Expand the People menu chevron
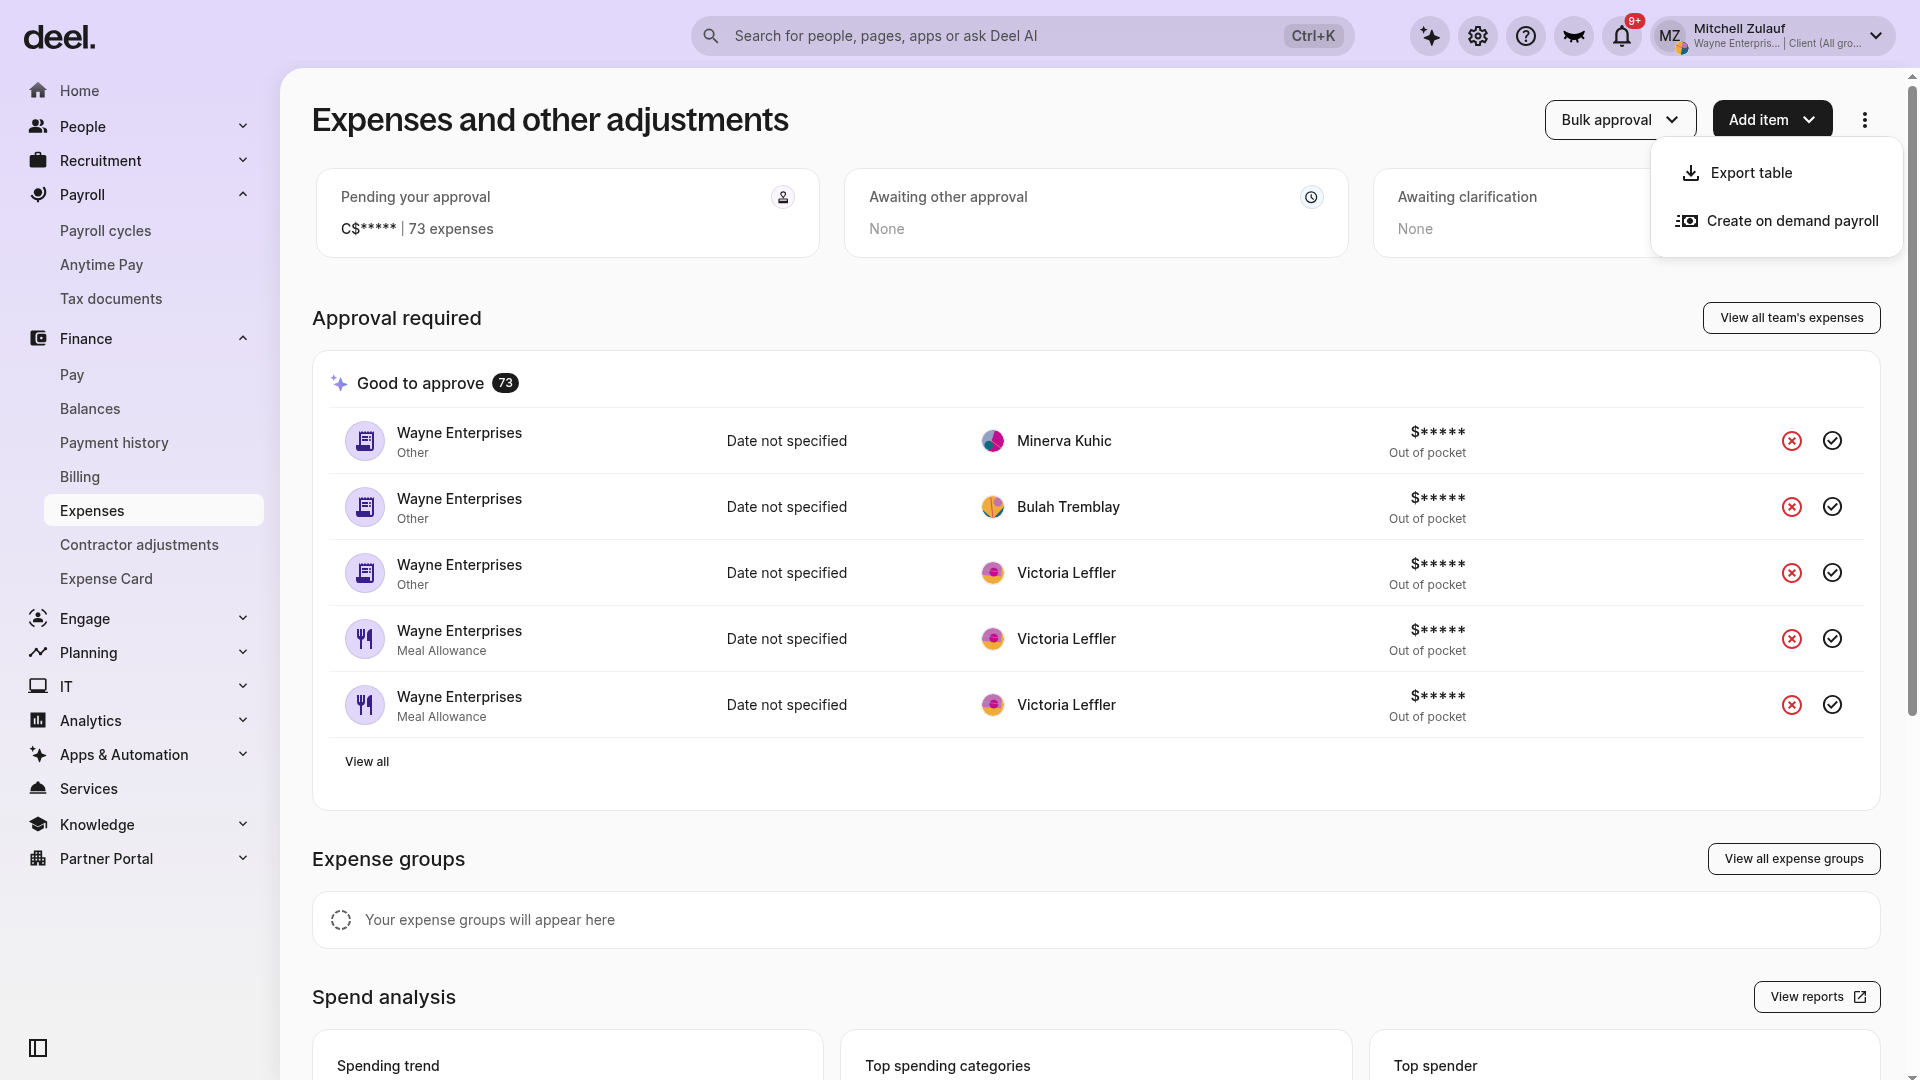Viewport: 1920px width, 1080px height. point(243,126)
